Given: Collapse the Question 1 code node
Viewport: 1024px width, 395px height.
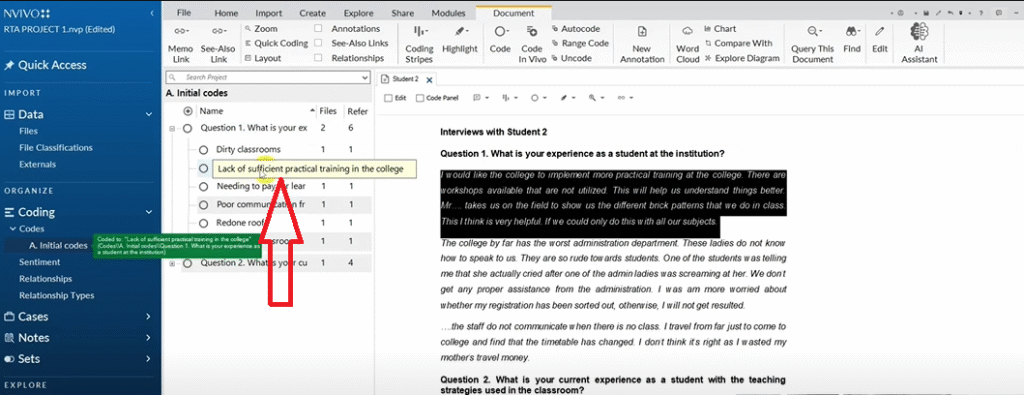Looking at the screenshot, I should tap(172, 129).
